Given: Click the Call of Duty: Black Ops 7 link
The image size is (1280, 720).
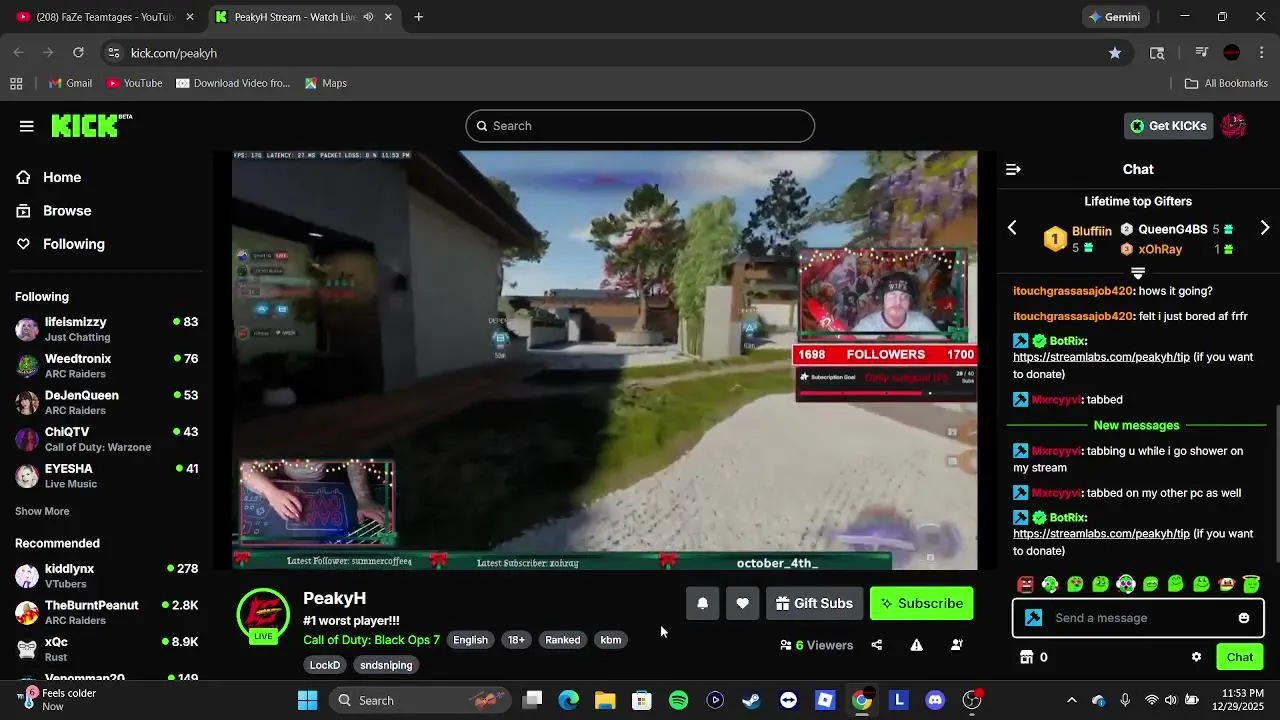Looking at the screenshot, I should pos(371,640).
